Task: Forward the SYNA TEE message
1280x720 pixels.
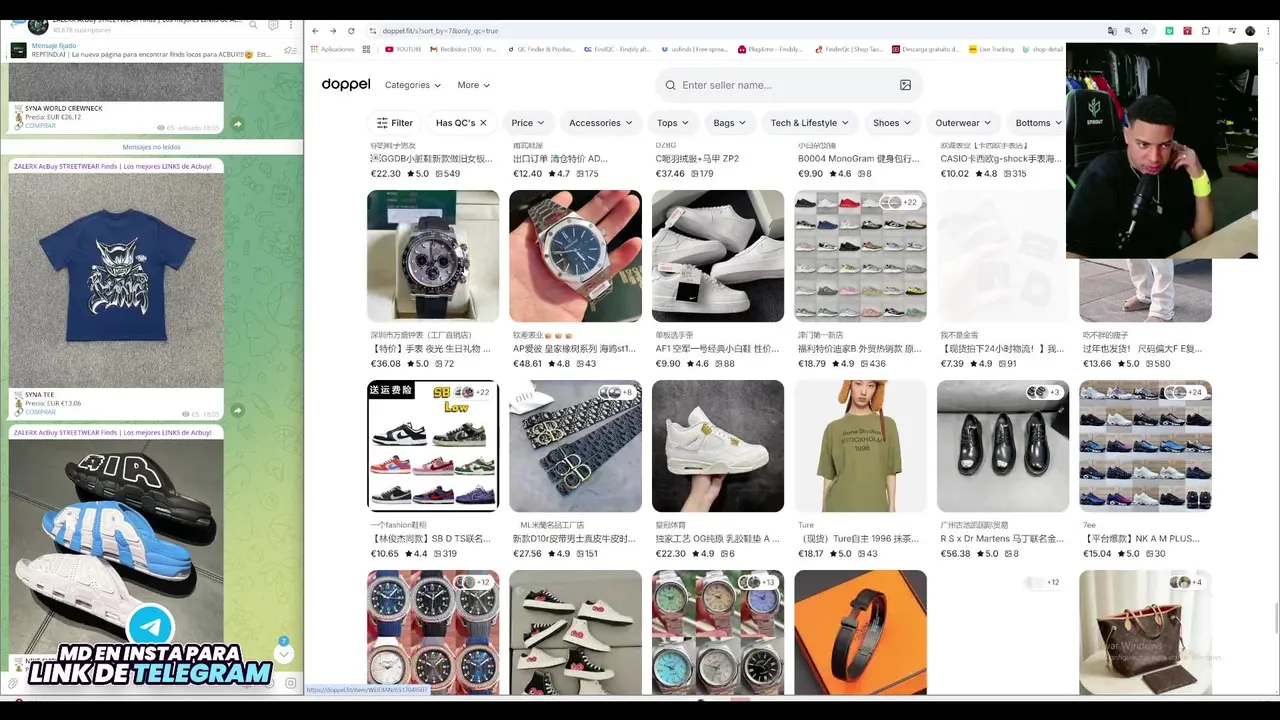Action: click(237, 410)
